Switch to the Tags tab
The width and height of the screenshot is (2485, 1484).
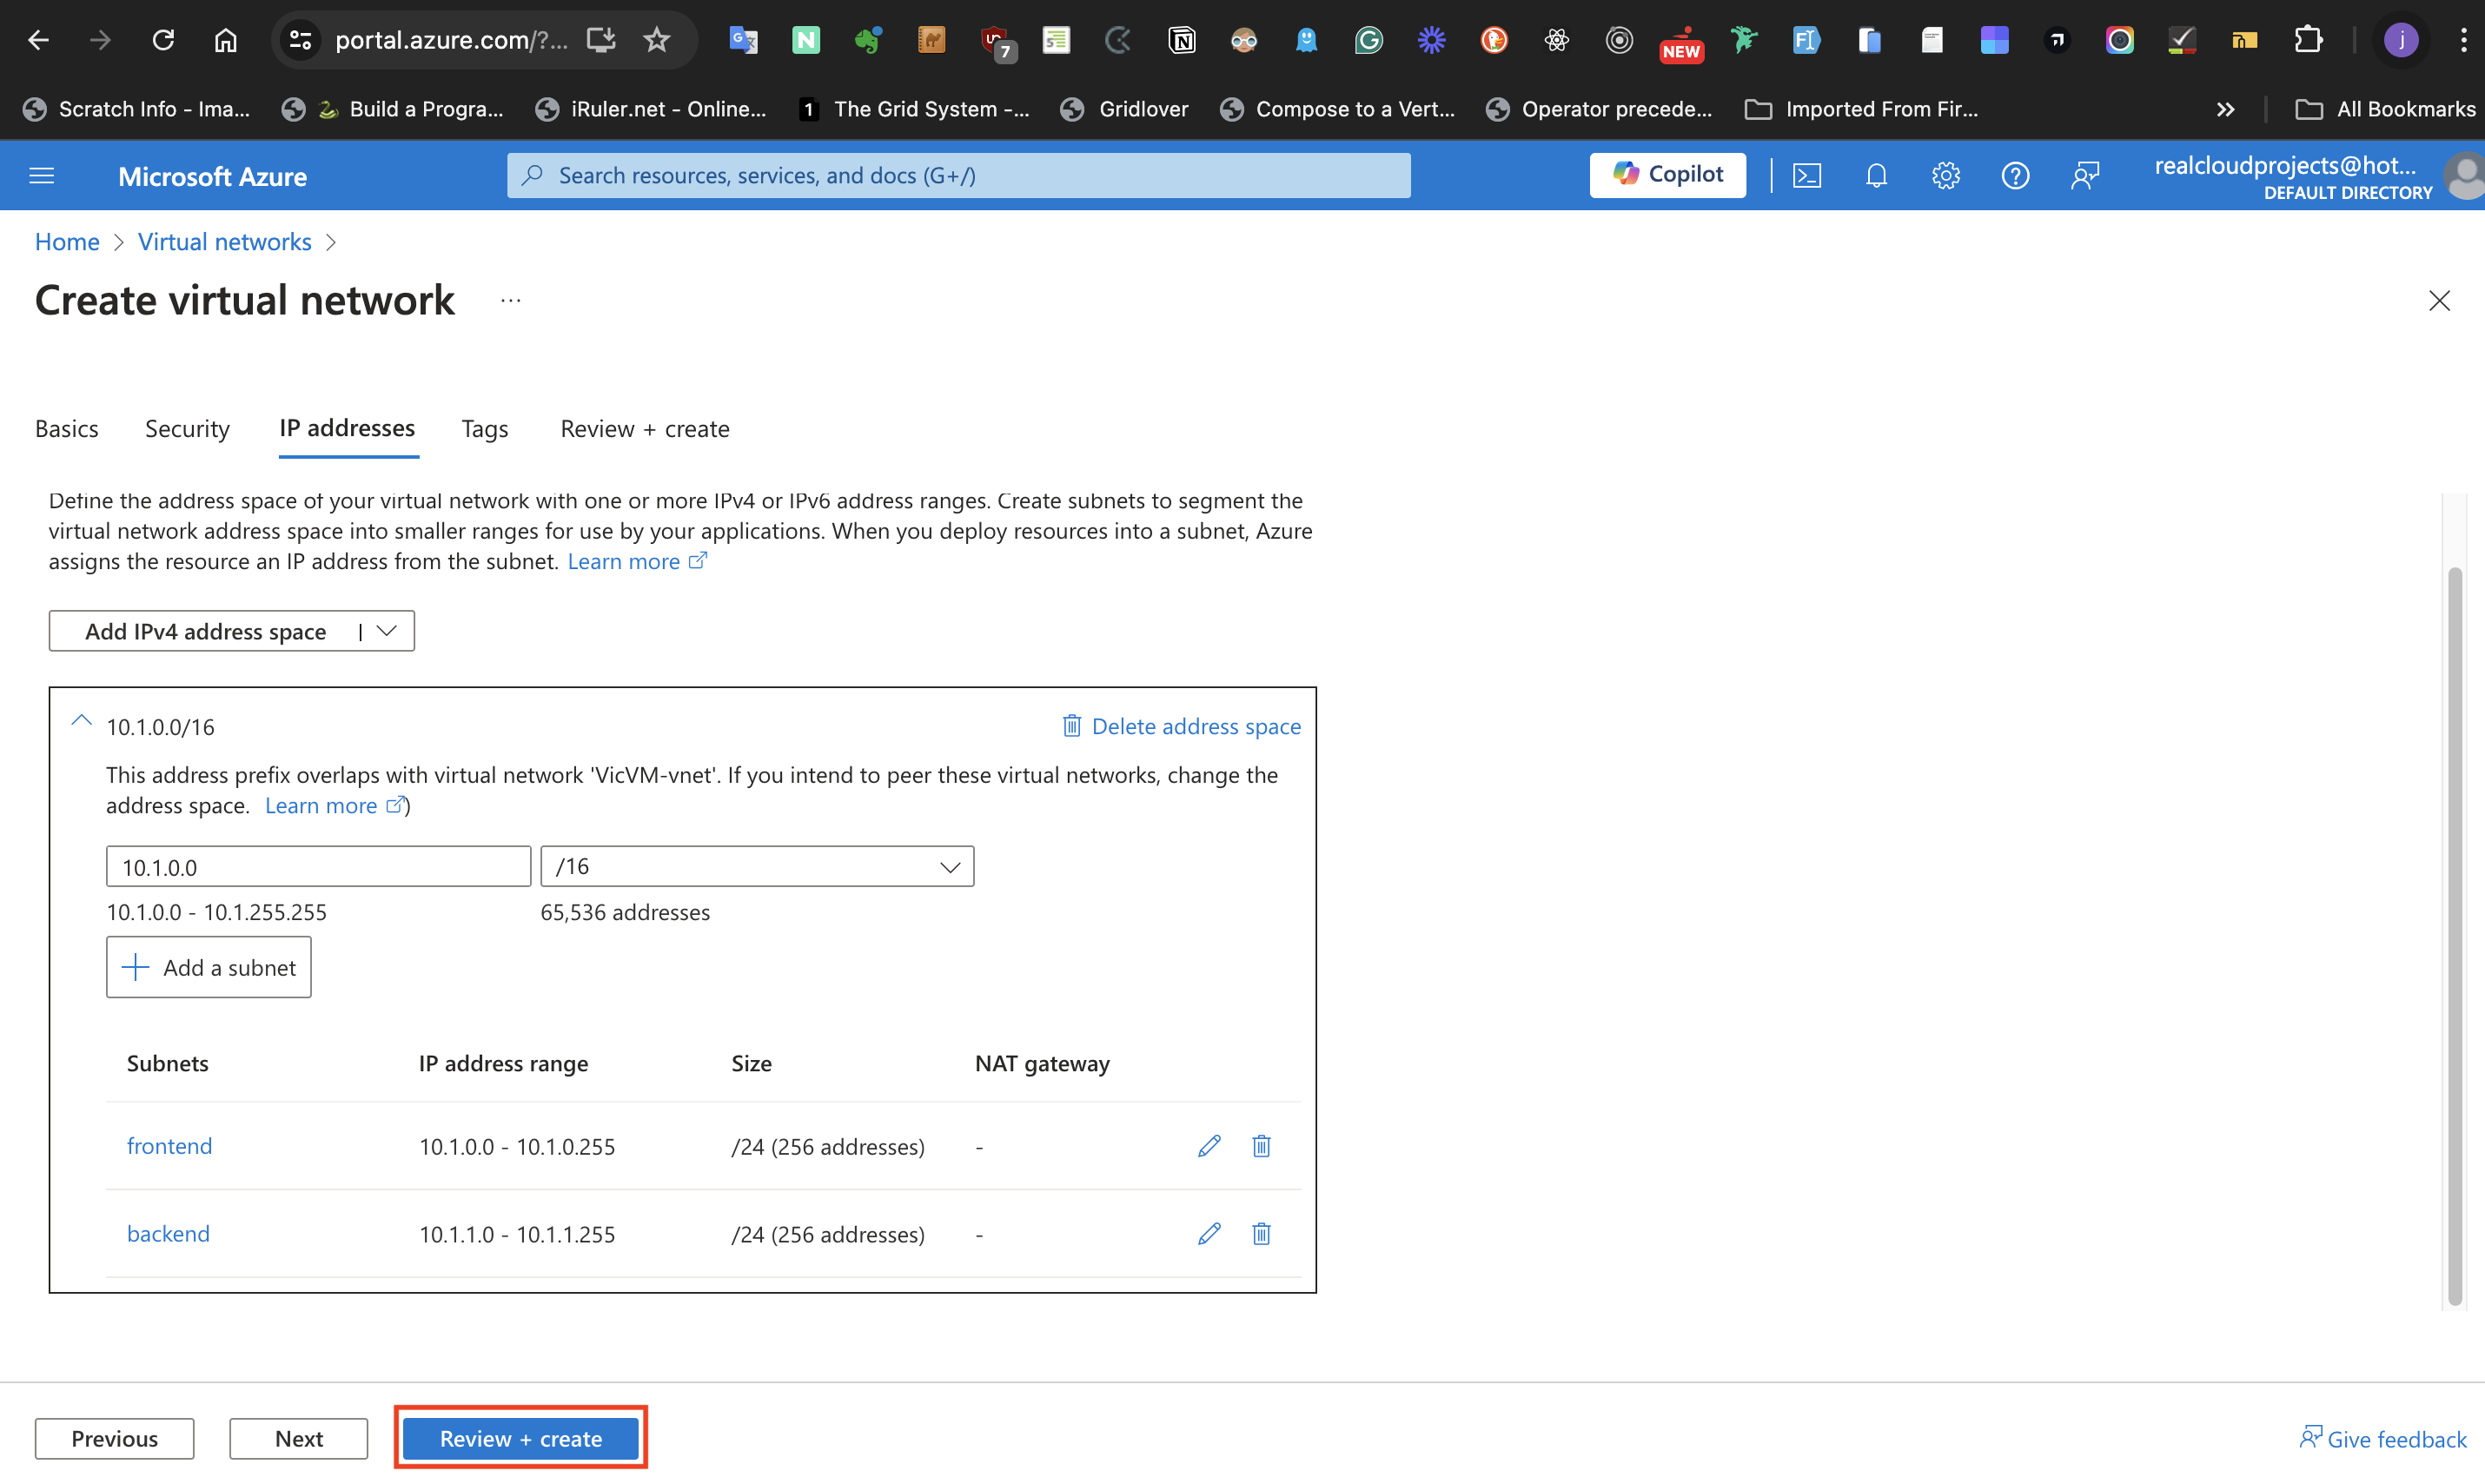(x=484, y=428)
